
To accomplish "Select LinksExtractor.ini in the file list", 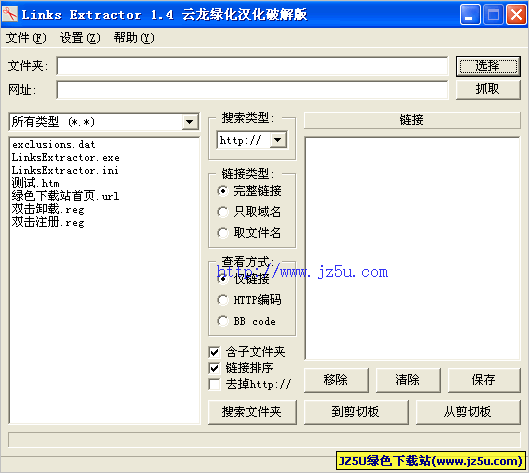I will click(65, 170).
